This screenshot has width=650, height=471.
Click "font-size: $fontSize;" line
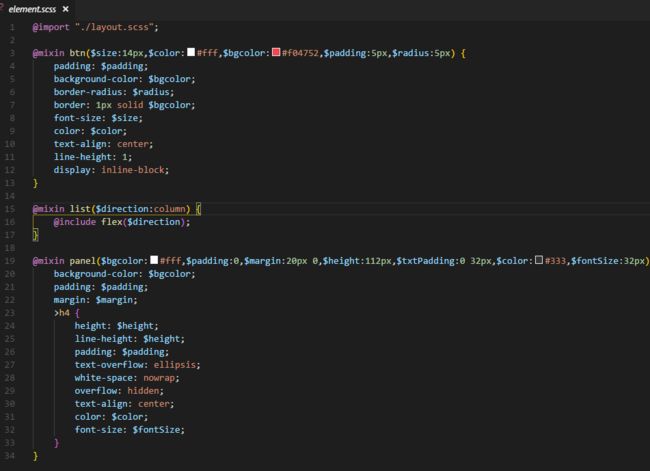[x=130, y=430]
